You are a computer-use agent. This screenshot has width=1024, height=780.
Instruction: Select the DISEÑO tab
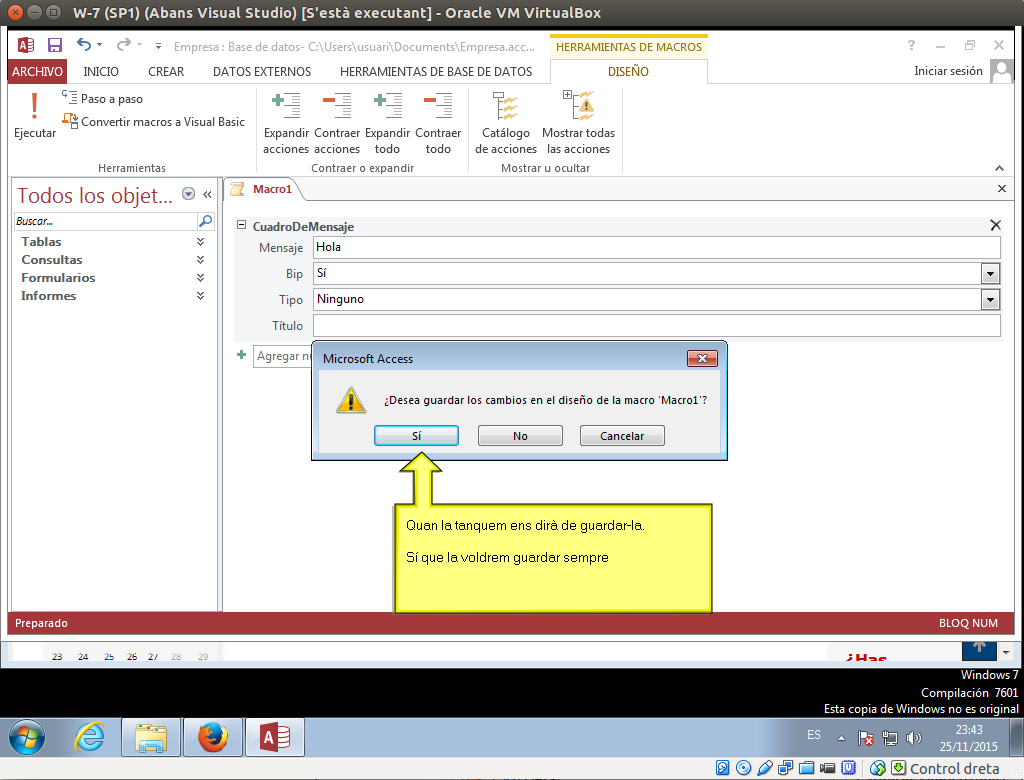pos(628,72)
